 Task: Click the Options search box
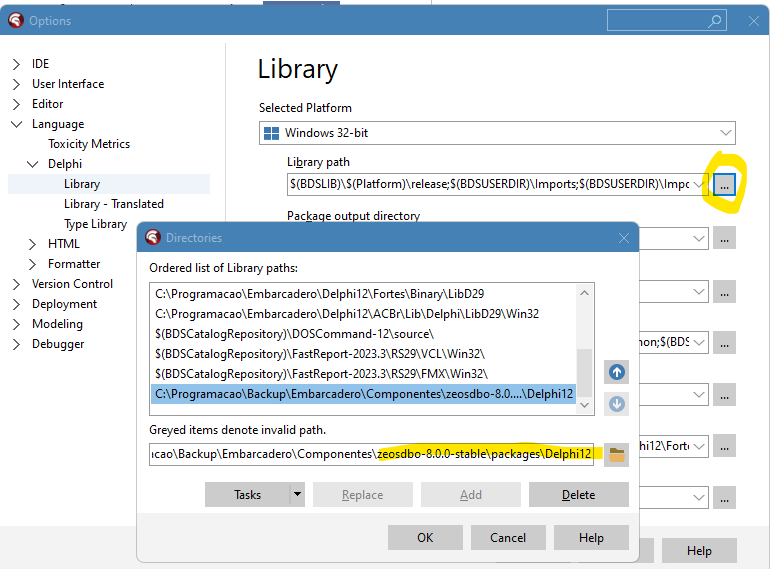(667, 21)
